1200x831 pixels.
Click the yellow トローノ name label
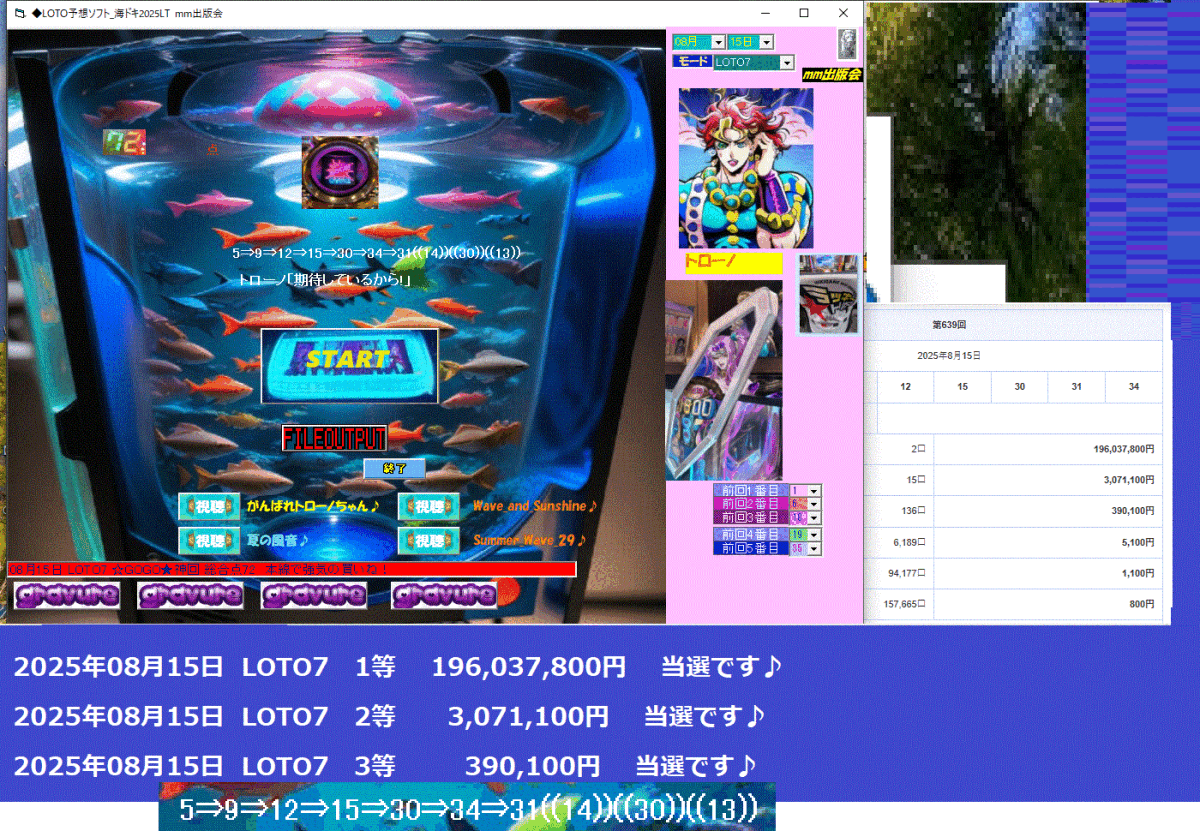click(732, 263)
